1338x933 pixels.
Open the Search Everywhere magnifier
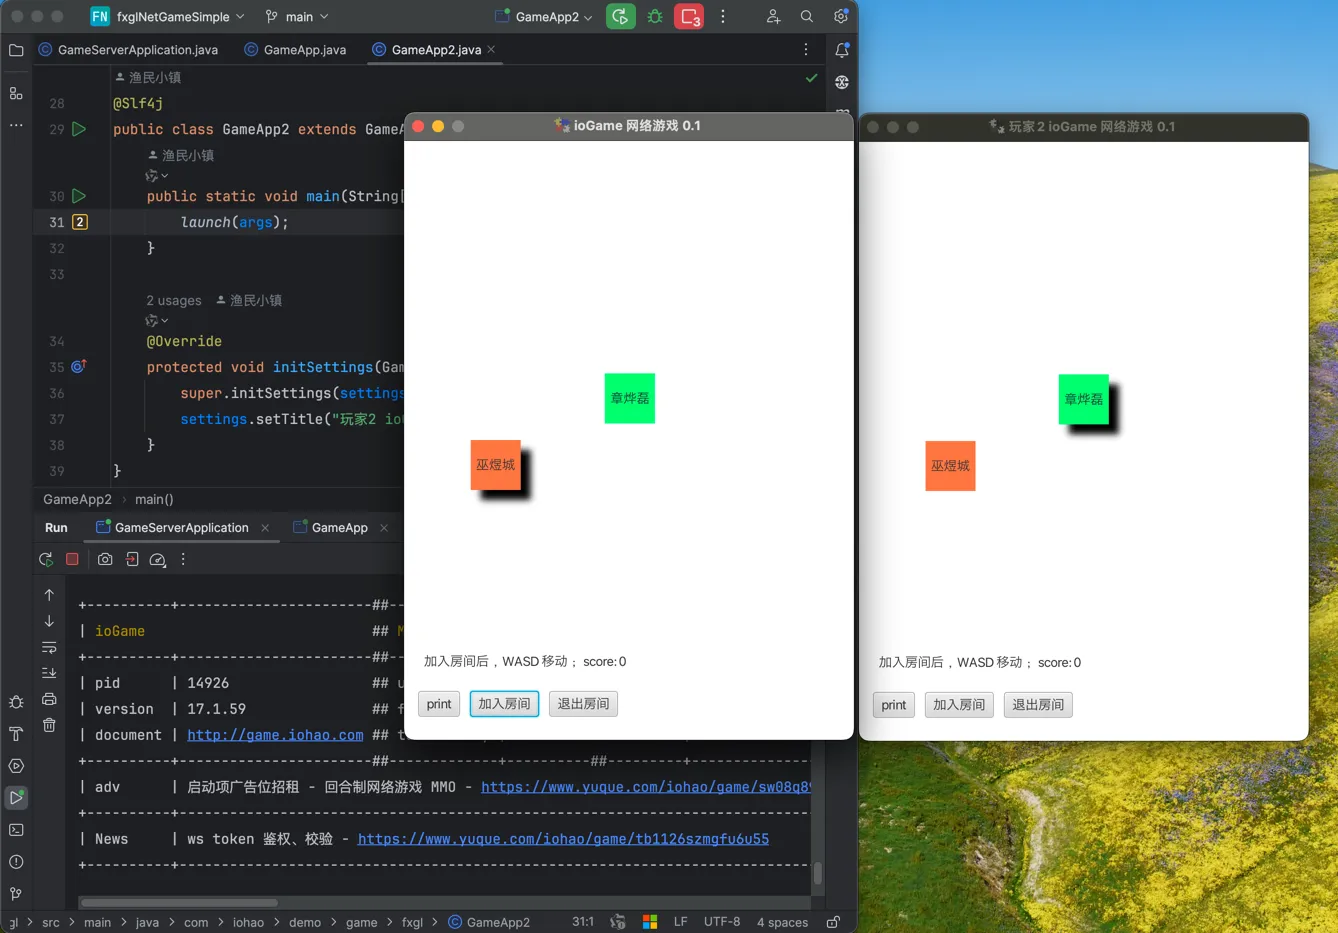click(x=807, y=17)
